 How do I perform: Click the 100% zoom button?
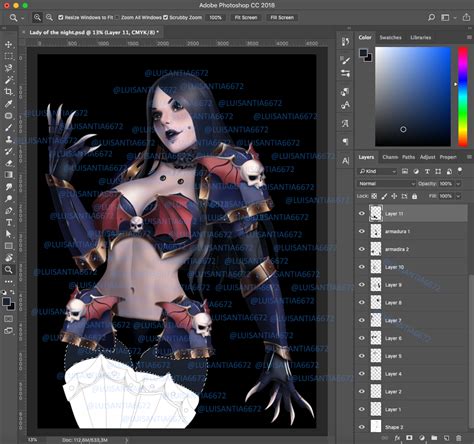pos(215,17)
